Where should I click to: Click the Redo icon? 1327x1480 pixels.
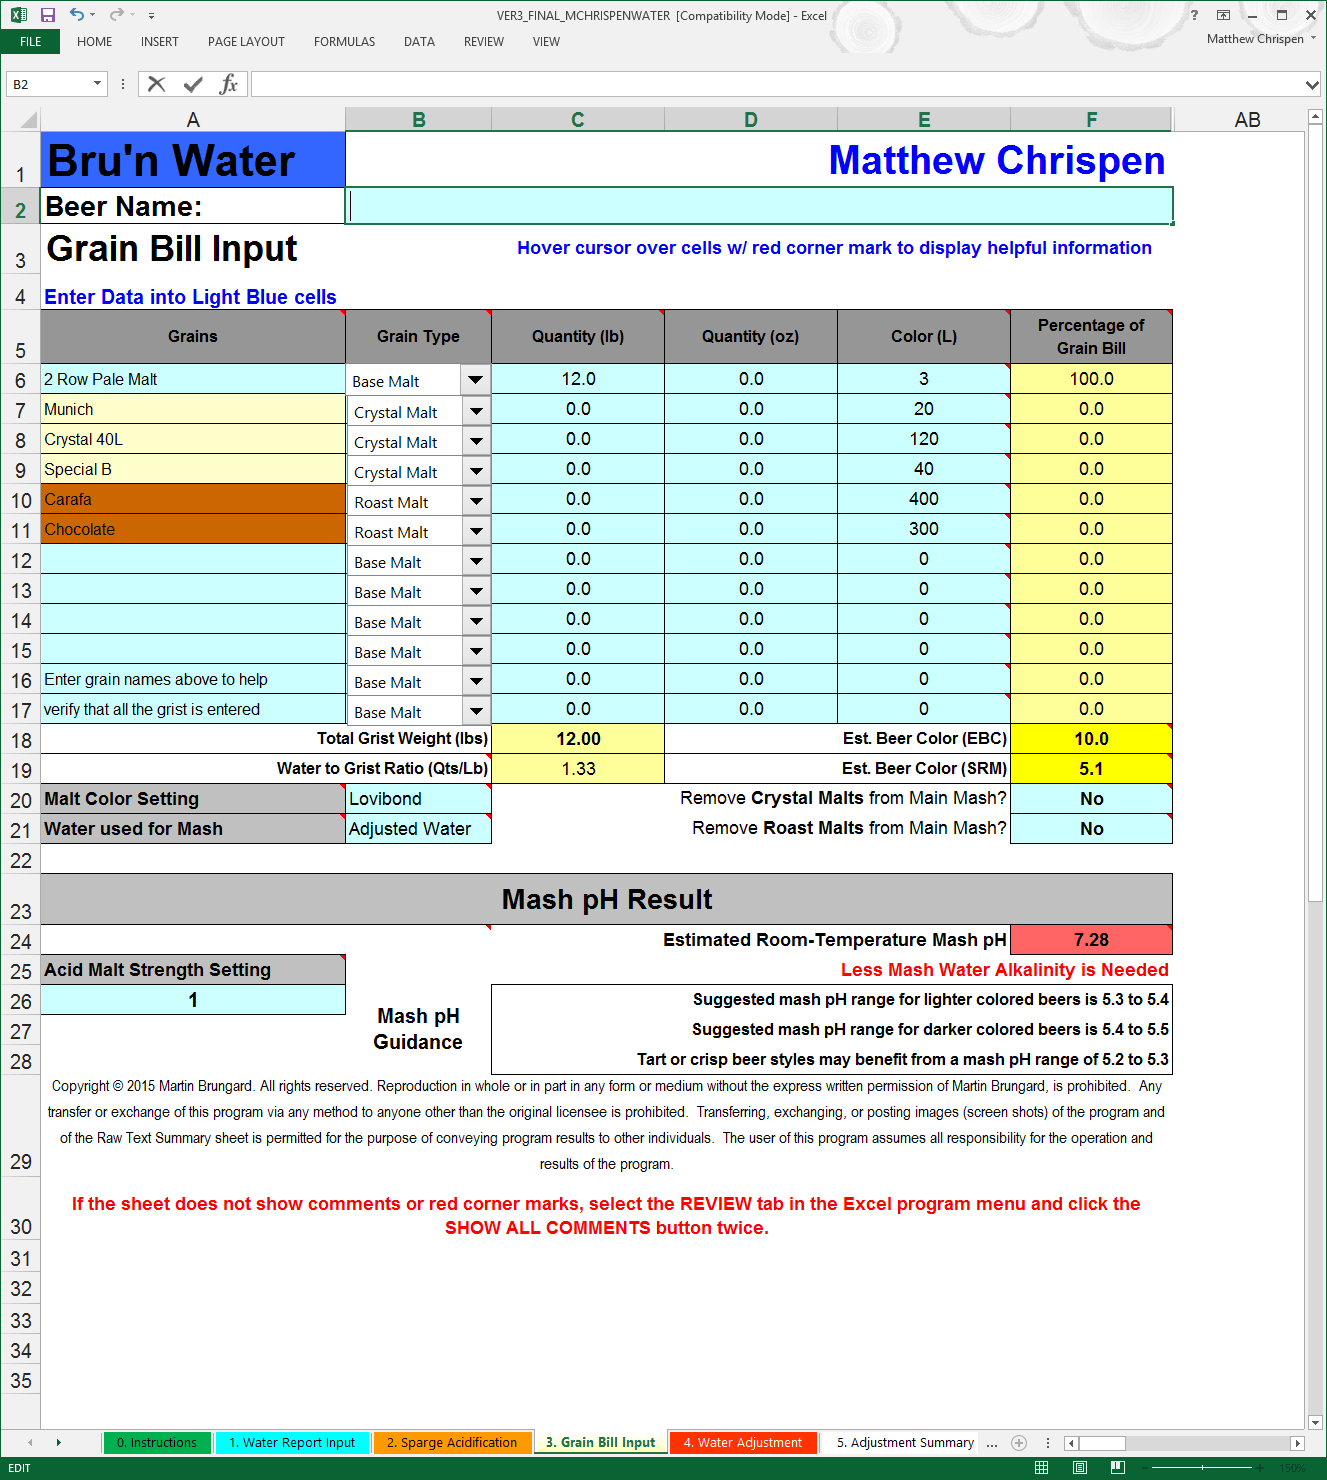(117, 14)
